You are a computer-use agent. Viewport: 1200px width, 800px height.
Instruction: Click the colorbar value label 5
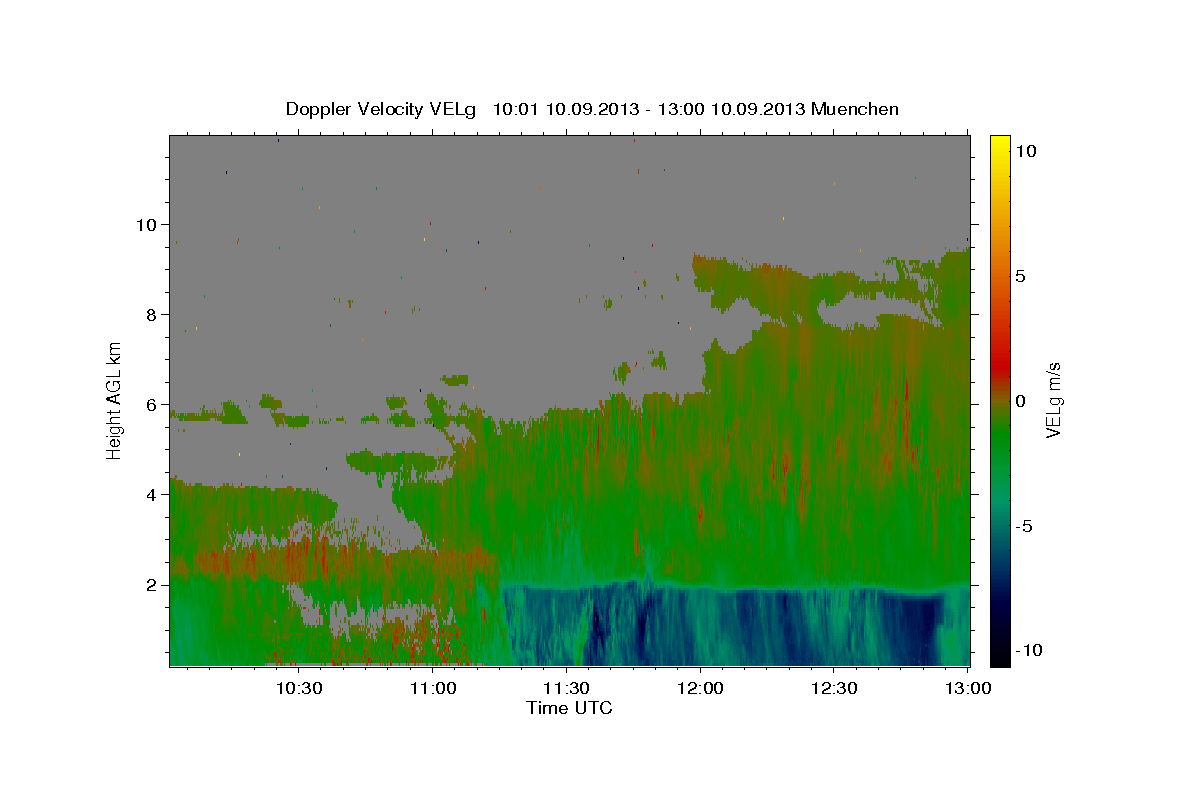pyautogui.click(x=1020, y=276)
